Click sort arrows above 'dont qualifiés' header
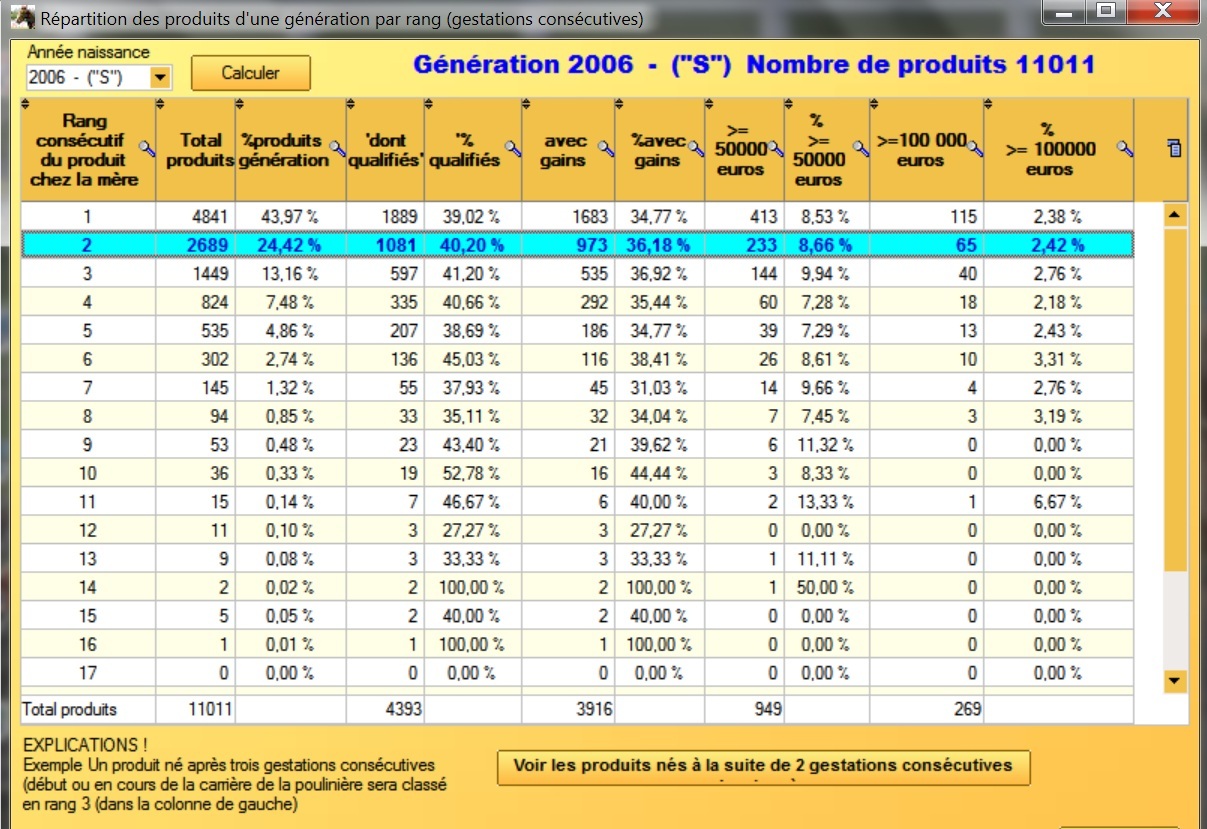 [x=350, y=103]
